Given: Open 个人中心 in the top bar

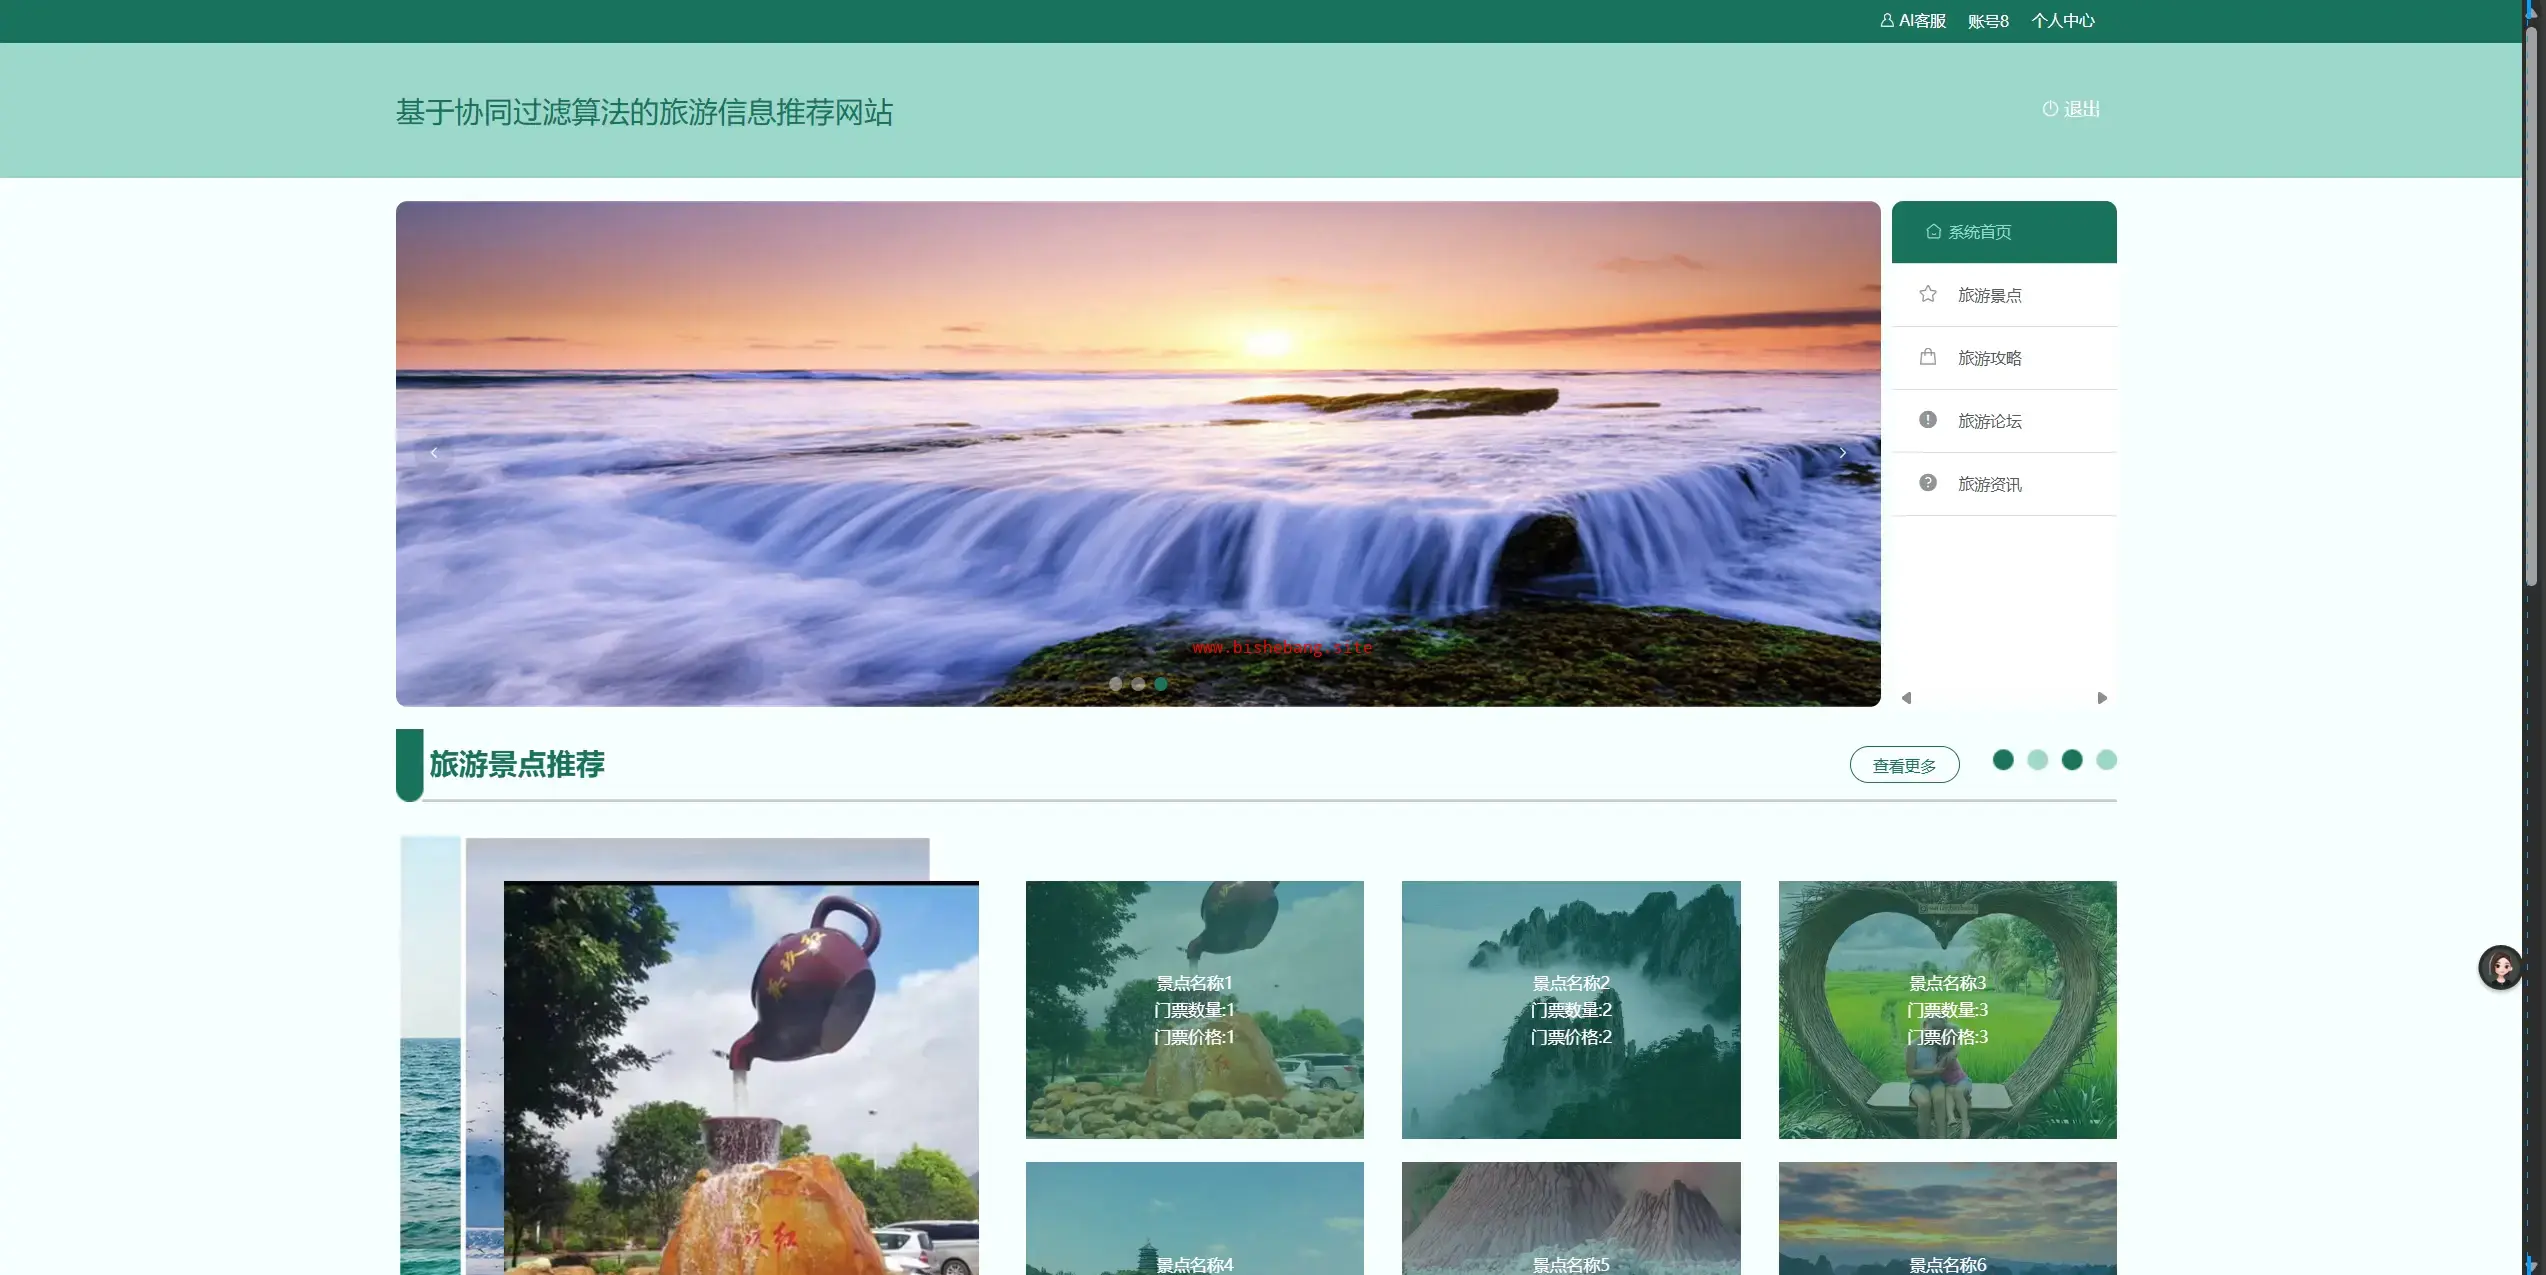Looking at the screenshot, I should (2062, 20).
